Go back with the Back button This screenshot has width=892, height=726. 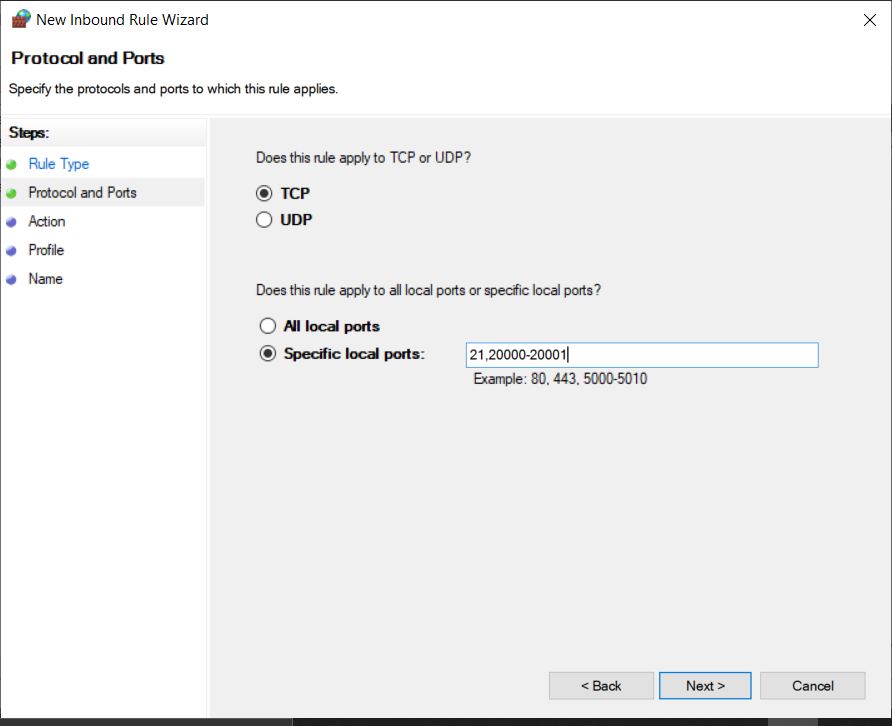(x=601, y=685)
